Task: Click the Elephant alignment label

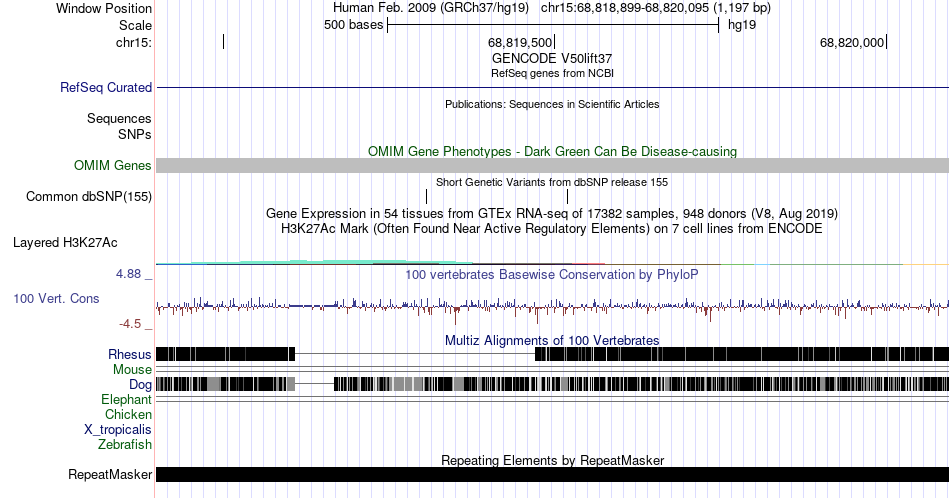Action: point(126,400)
